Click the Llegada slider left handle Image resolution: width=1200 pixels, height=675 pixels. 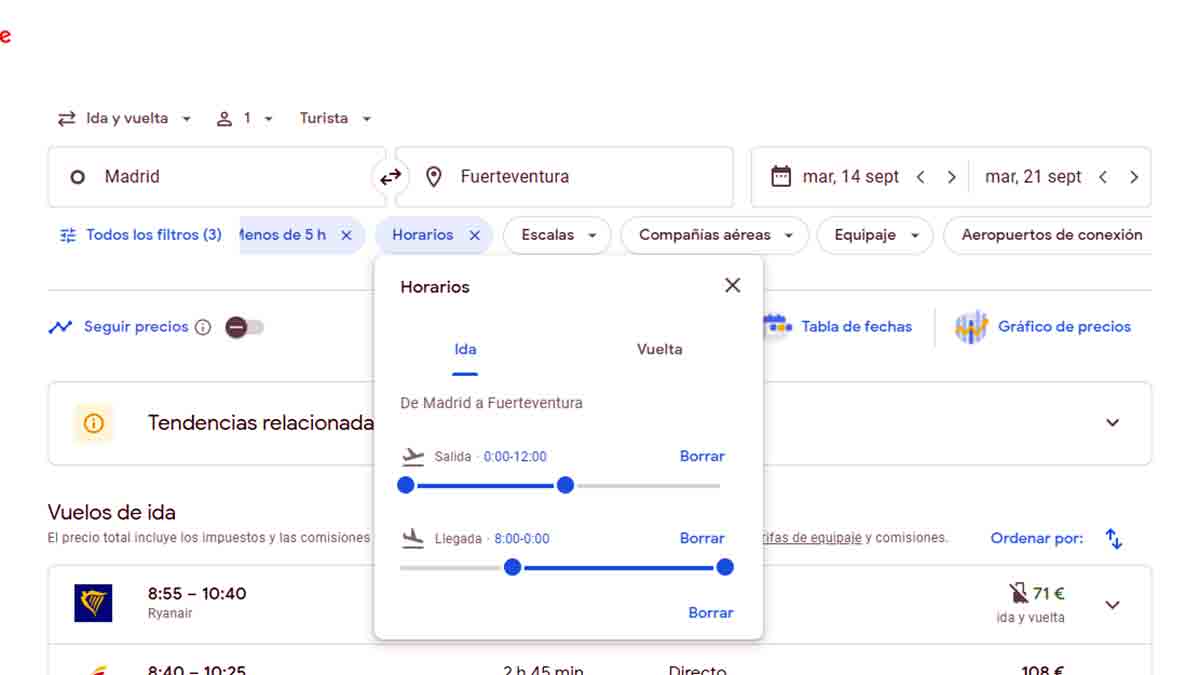pos(512,567)
